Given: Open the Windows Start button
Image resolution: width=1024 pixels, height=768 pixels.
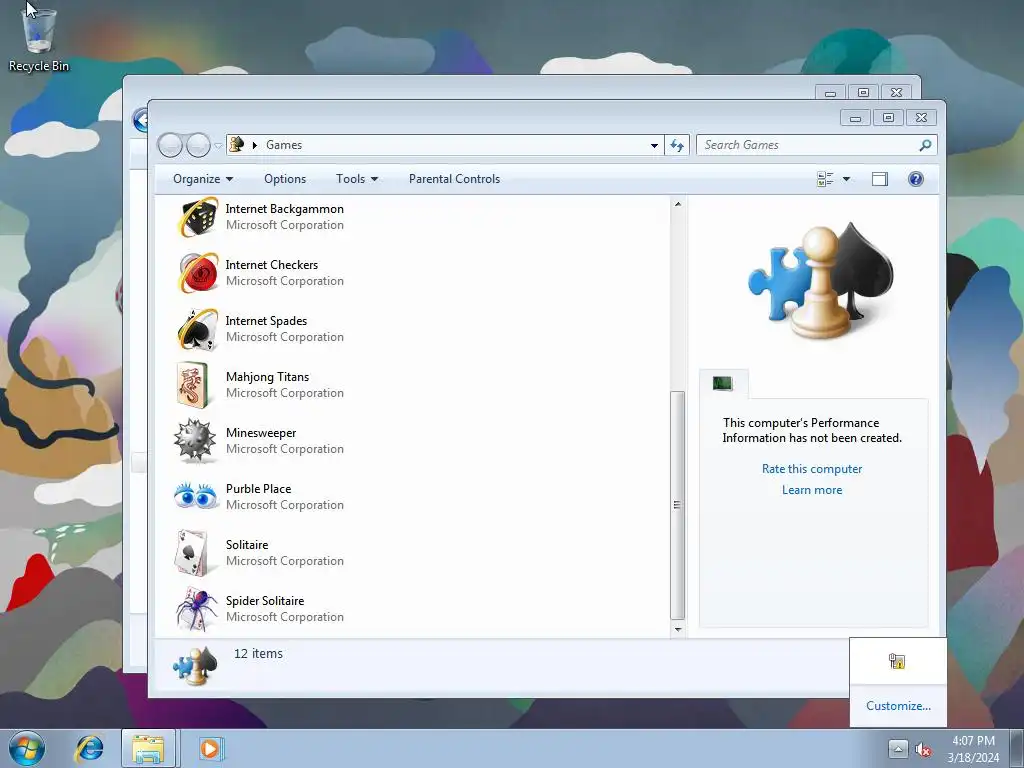Looking at the screenshot, I should tap(27, 748).
